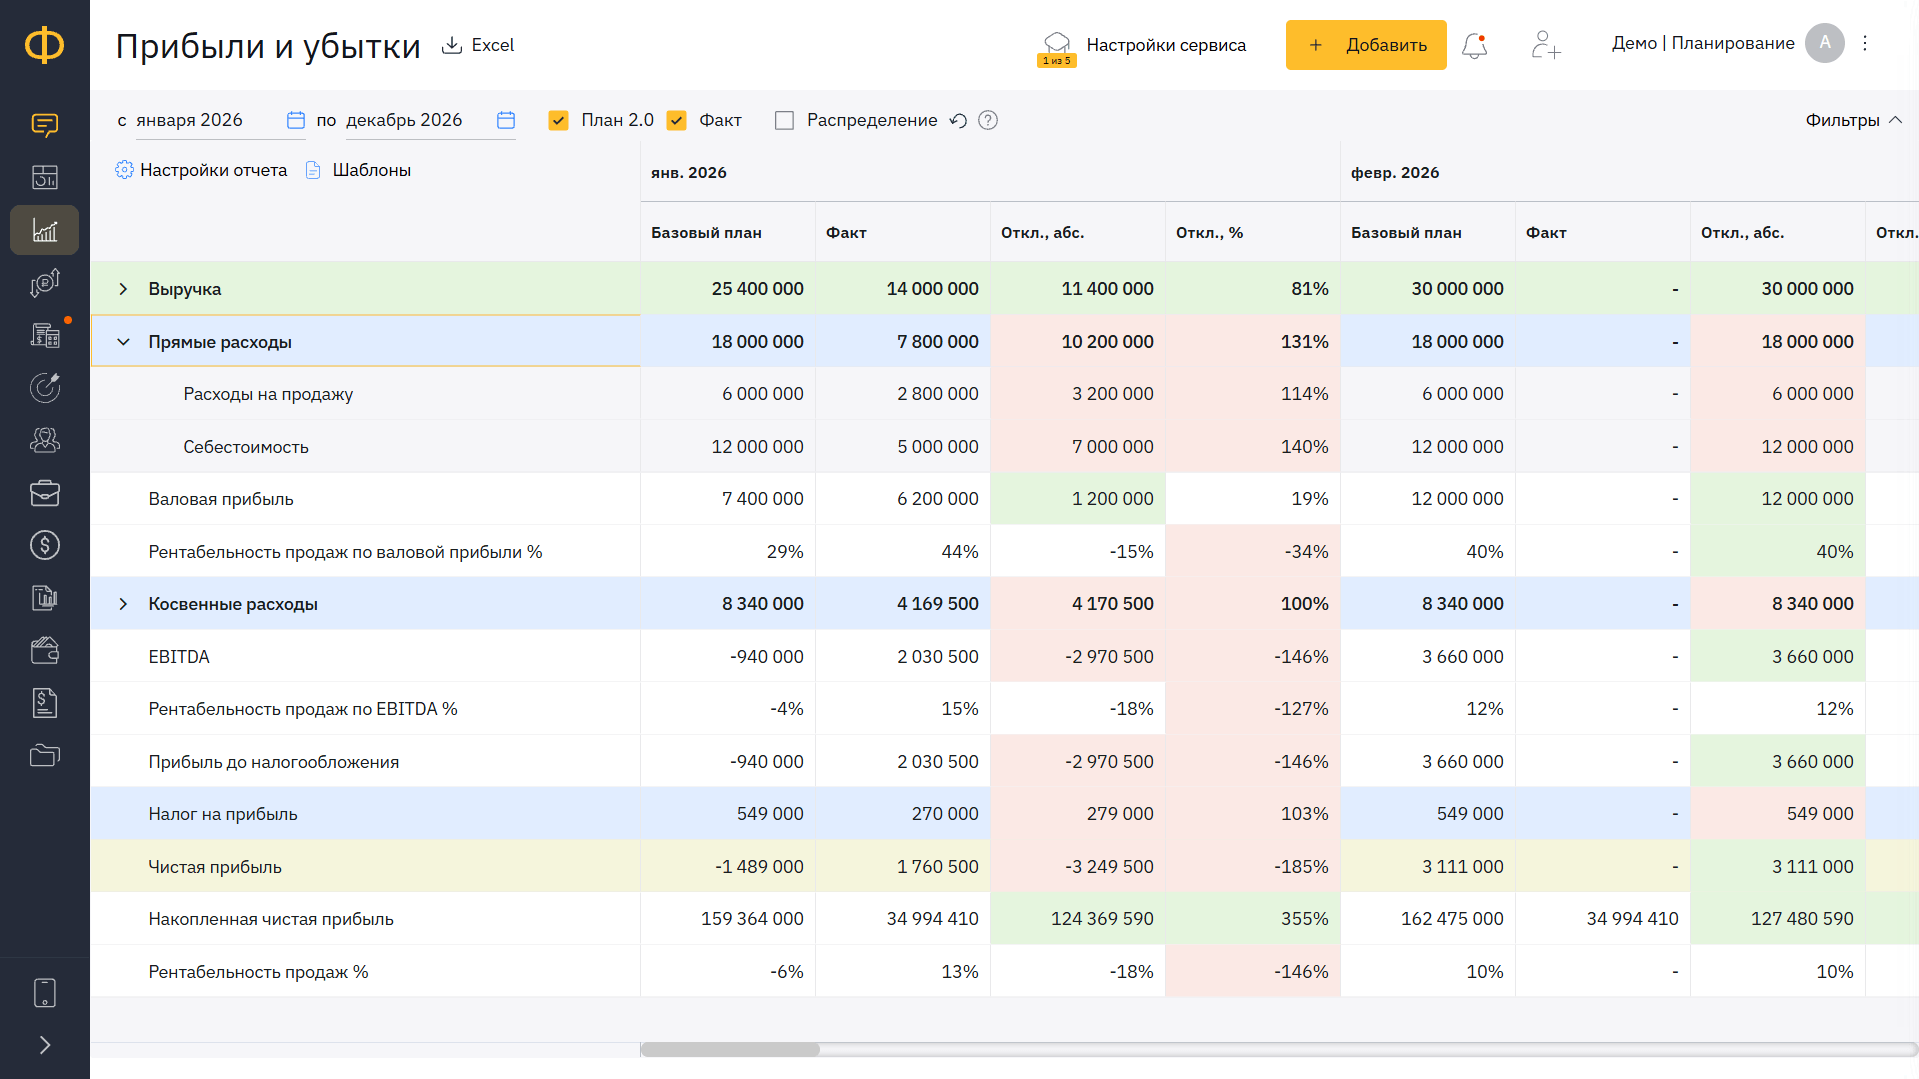Click the Добавить button

point(1366,45)
